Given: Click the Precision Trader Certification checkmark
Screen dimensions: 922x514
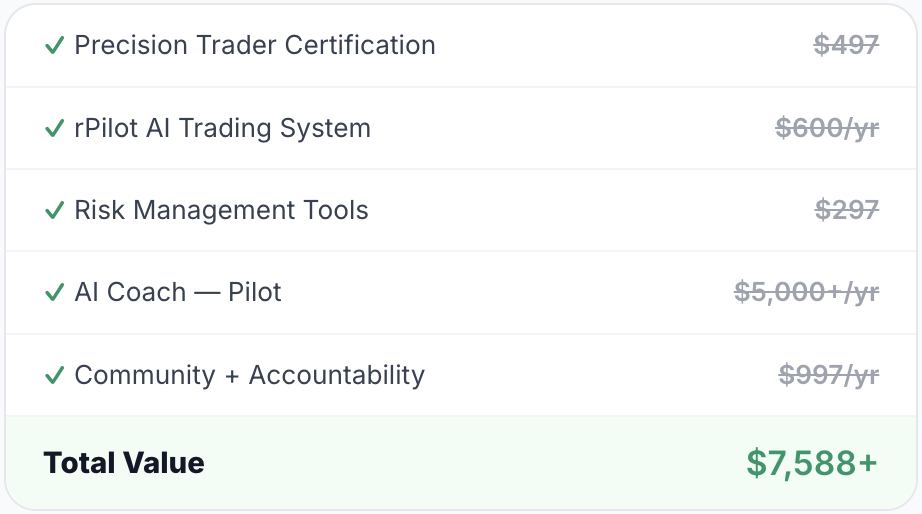Looking at the screenshot, I should (54, 46).
